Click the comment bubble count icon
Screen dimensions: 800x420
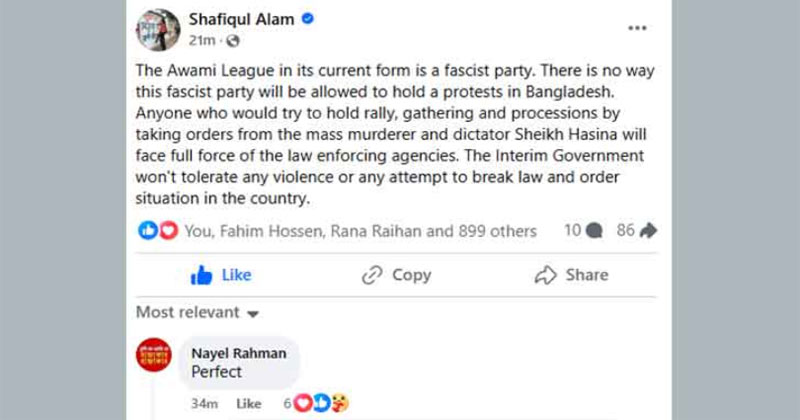(x=594, y=231)
